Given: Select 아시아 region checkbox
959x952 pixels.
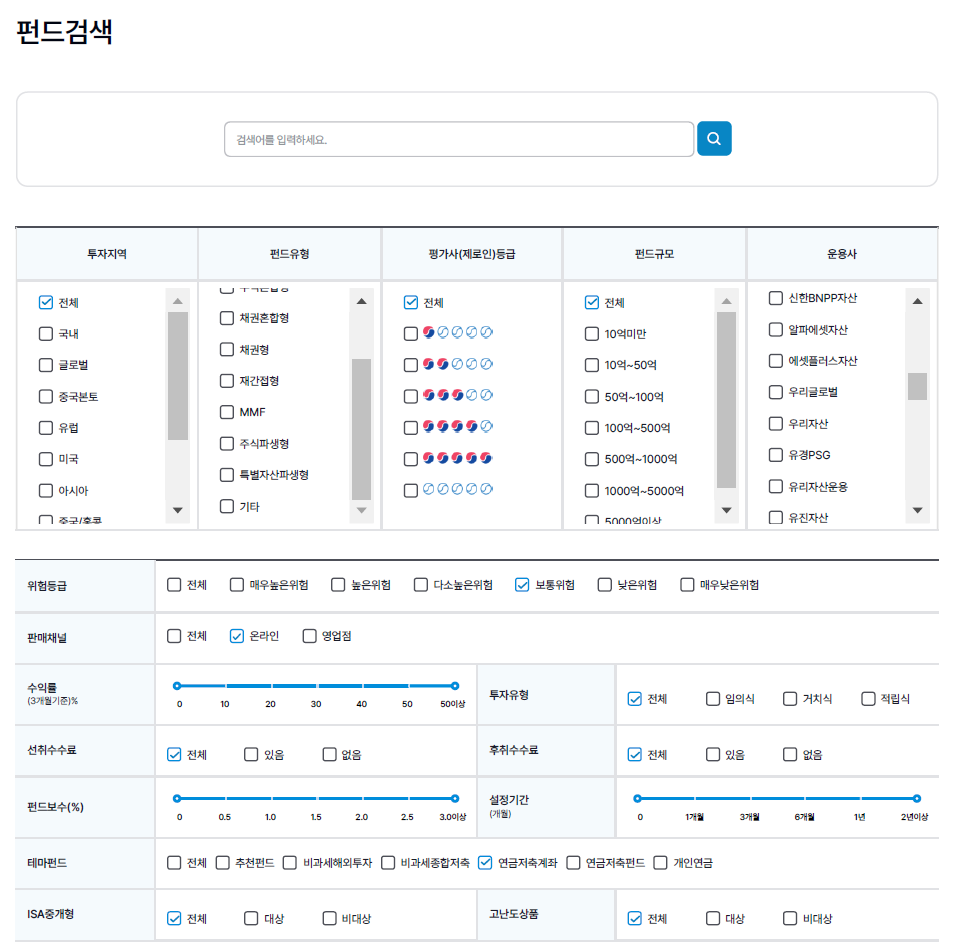Looking at the screenshot, I should (x=46, y=490).
